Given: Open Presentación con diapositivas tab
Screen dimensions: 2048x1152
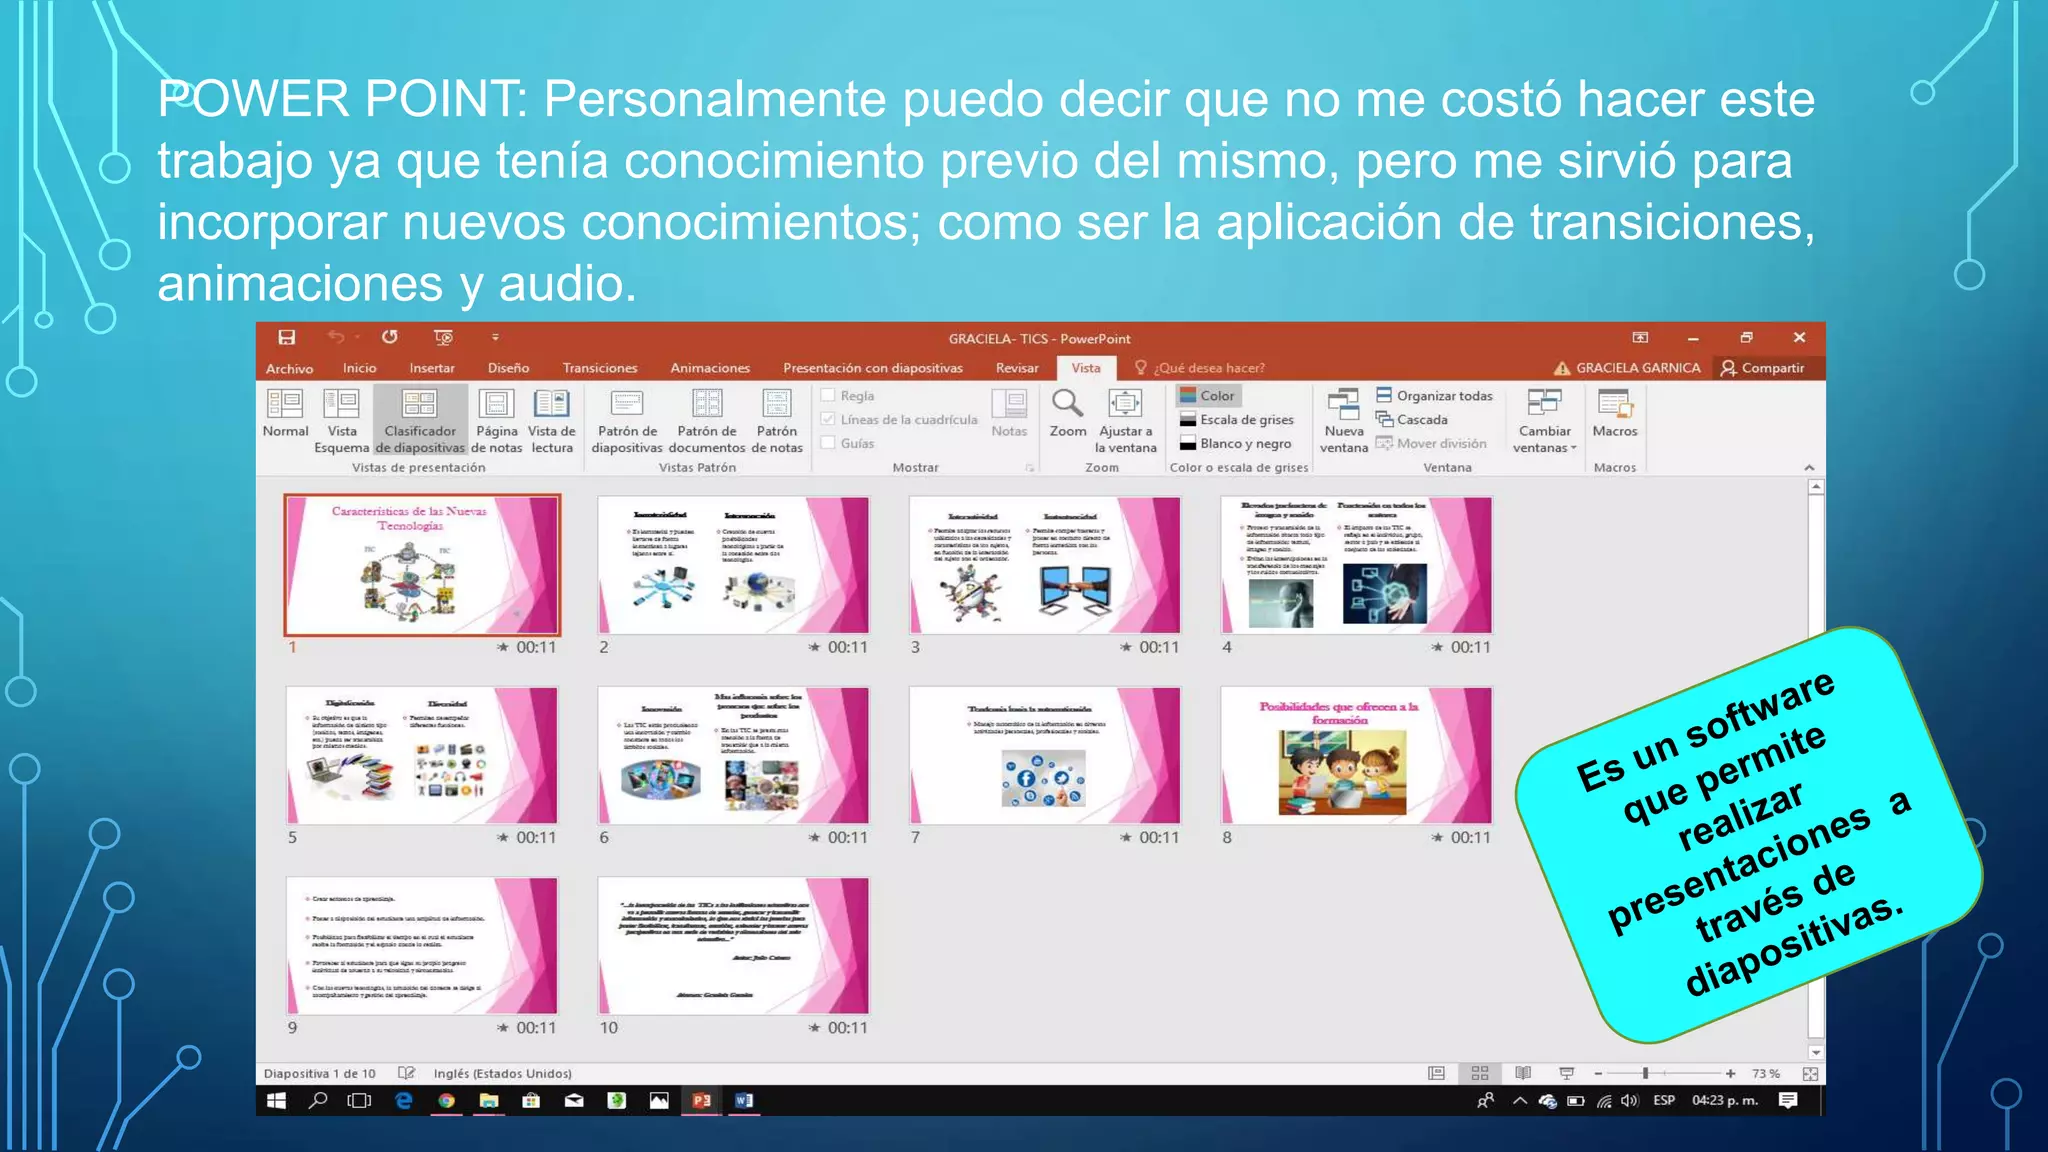Looking at the screenshot, I should point(873,368).
